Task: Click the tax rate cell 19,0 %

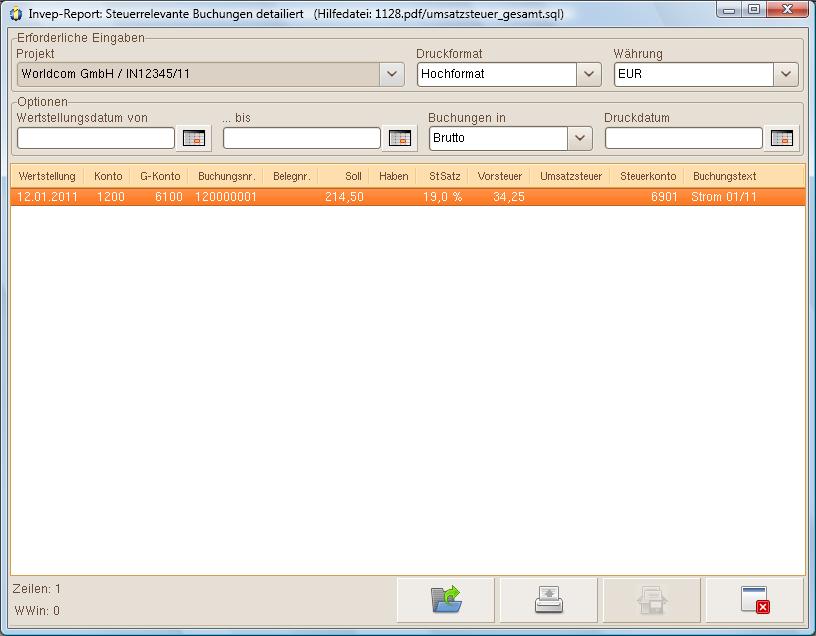Action: coord(442,197)
